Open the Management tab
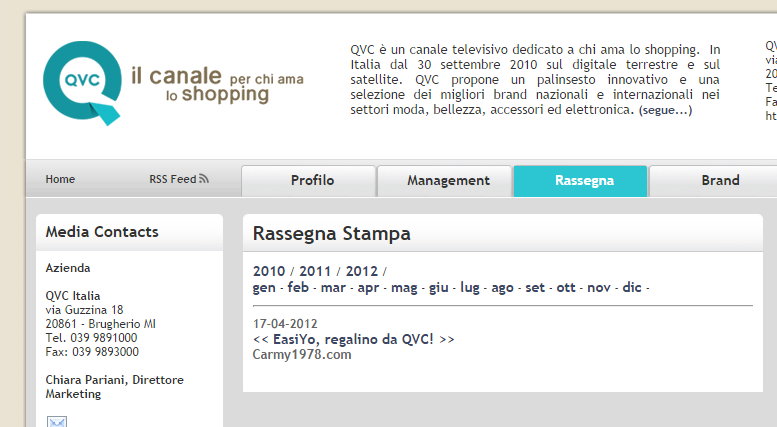The image size is (777, 427). [444, 181]
